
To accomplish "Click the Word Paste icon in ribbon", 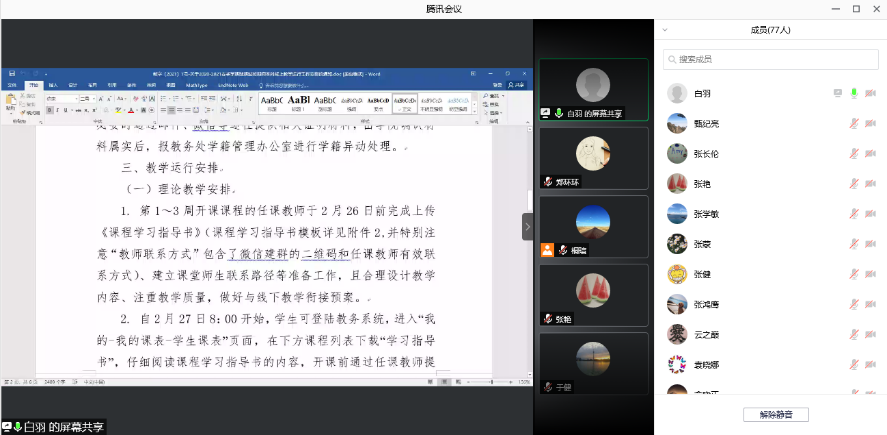I will tap(10, 100).
